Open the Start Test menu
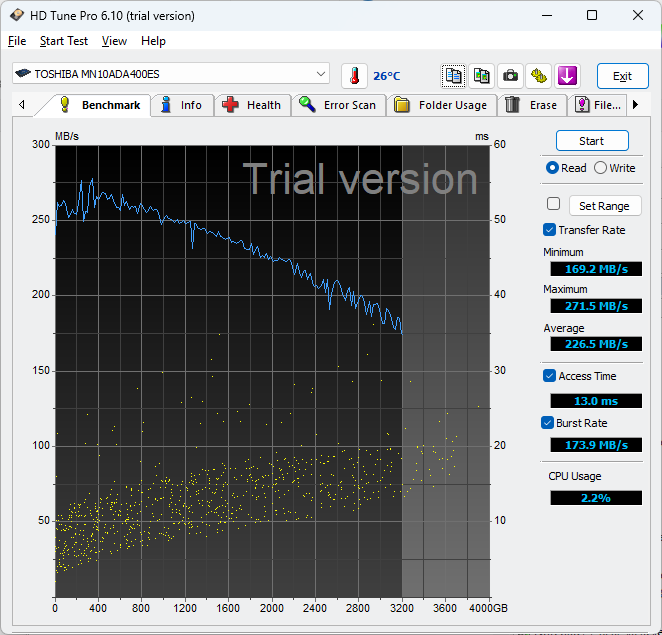This screenshot has height=635, width=662. (64, 41)
